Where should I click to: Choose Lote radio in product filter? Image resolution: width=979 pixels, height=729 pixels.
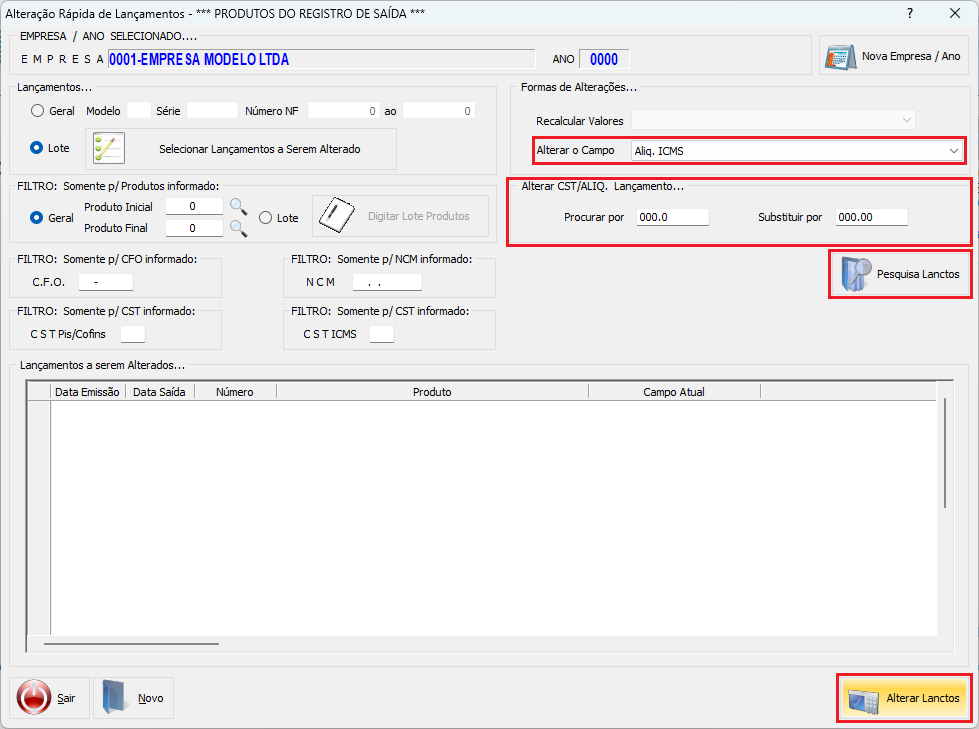tap(265, 218)
